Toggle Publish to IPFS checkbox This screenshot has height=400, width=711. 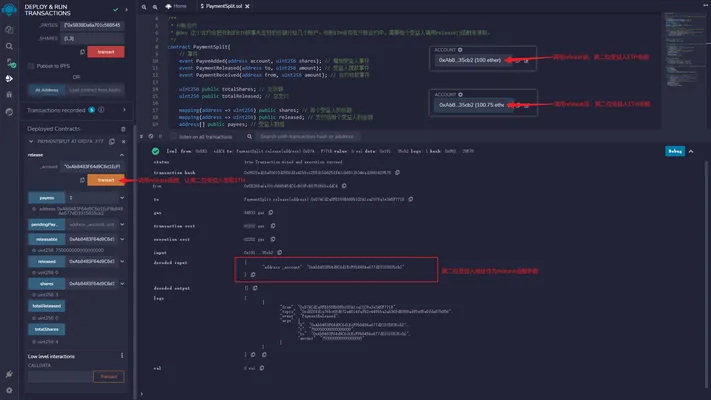click(x=31, y=66)
